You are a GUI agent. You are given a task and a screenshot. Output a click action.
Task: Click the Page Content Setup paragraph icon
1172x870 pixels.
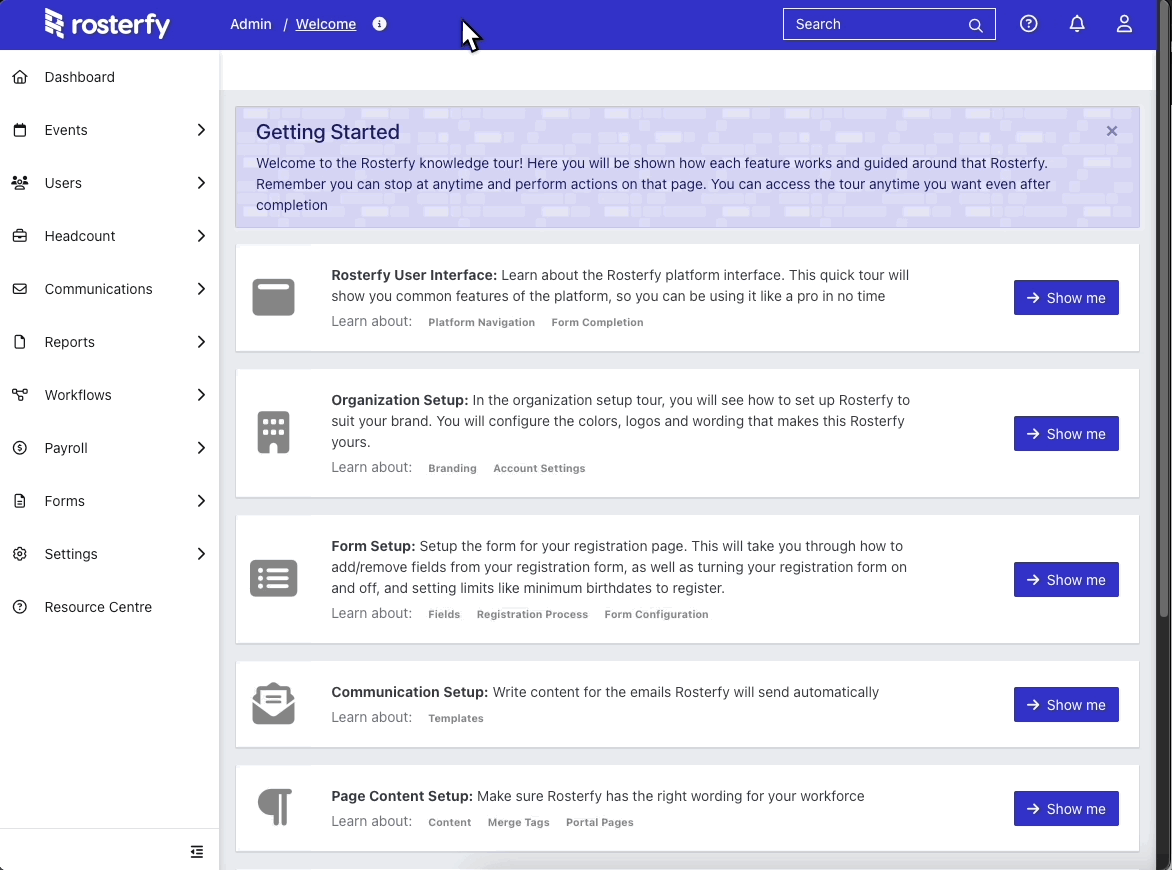point(275,807)
